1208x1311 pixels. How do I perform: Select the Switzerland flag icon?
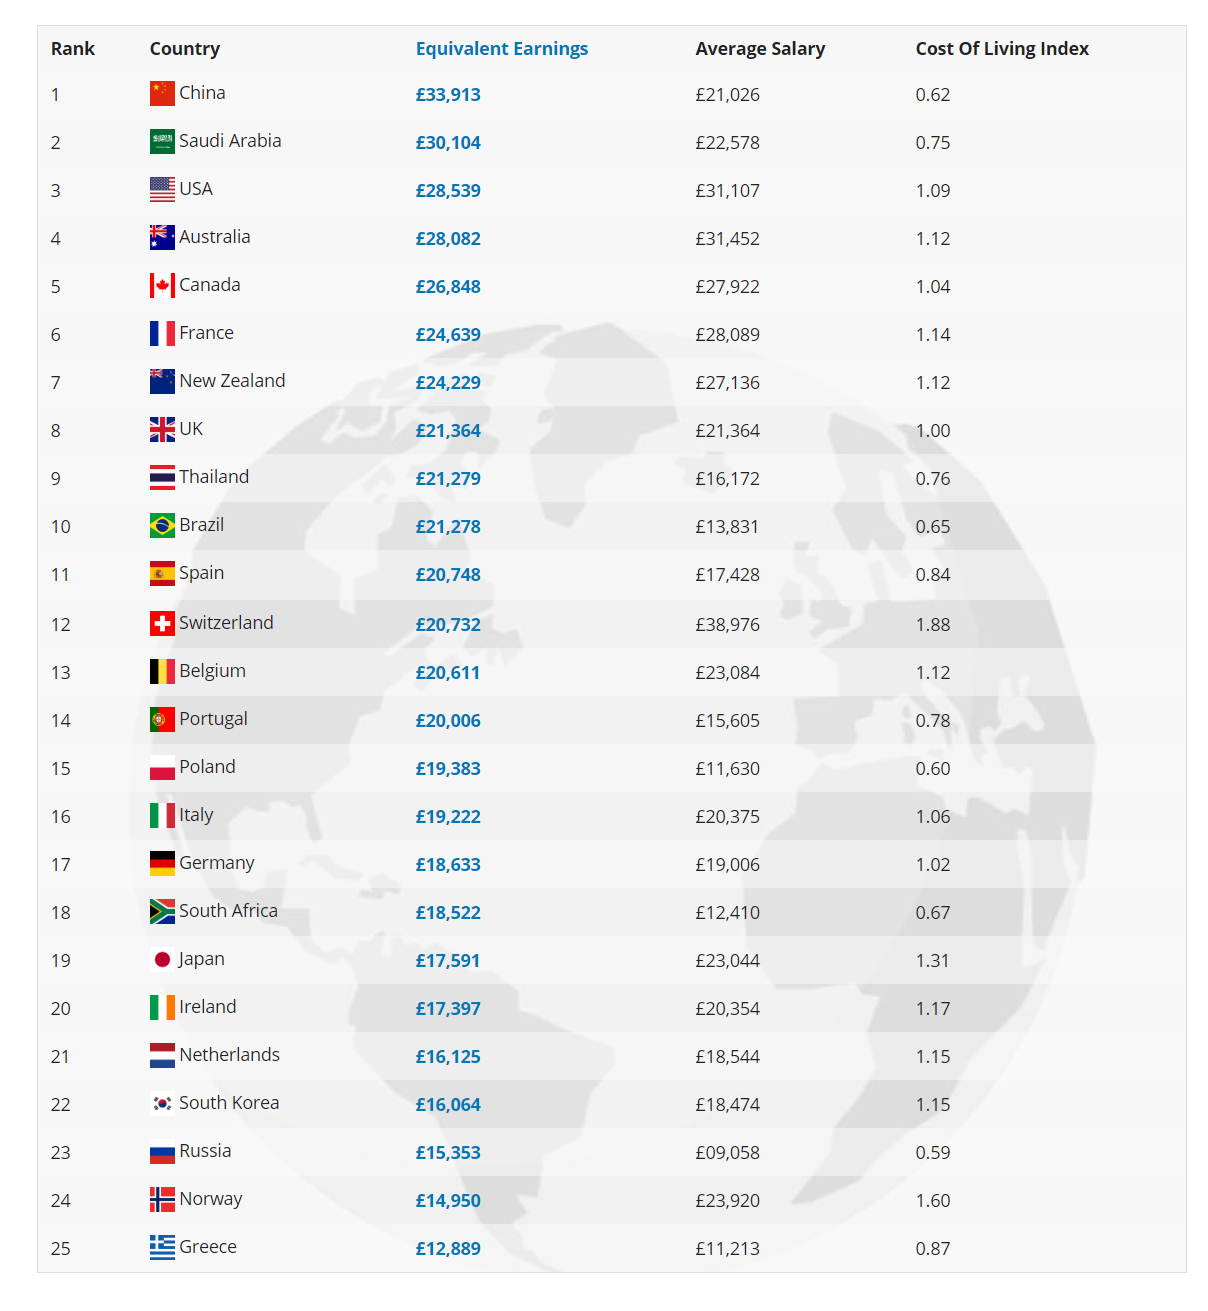point(162,624)
